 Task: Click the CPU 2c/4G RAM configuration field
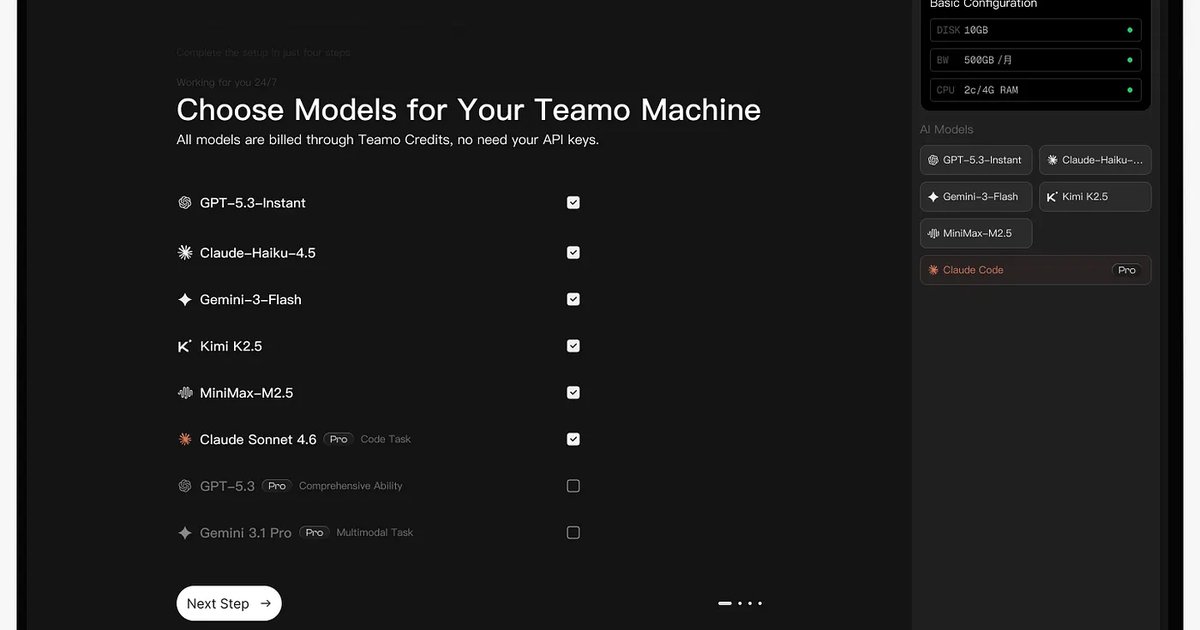click(x=1035, y=89)
